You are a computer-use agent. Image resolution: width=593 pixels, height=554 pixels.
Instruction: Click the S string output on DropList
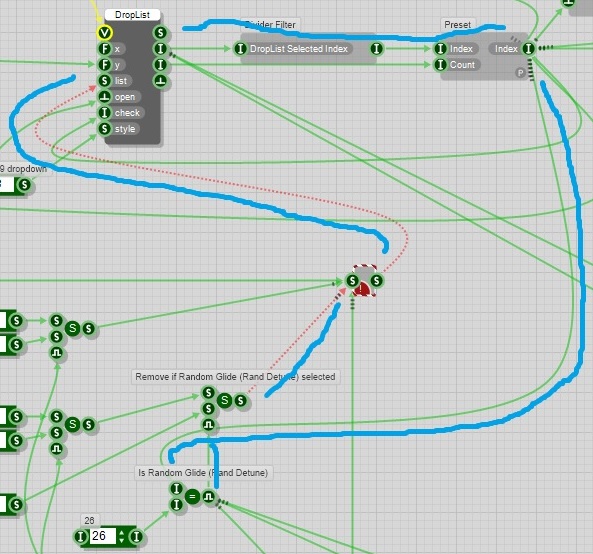click(160, 33)
